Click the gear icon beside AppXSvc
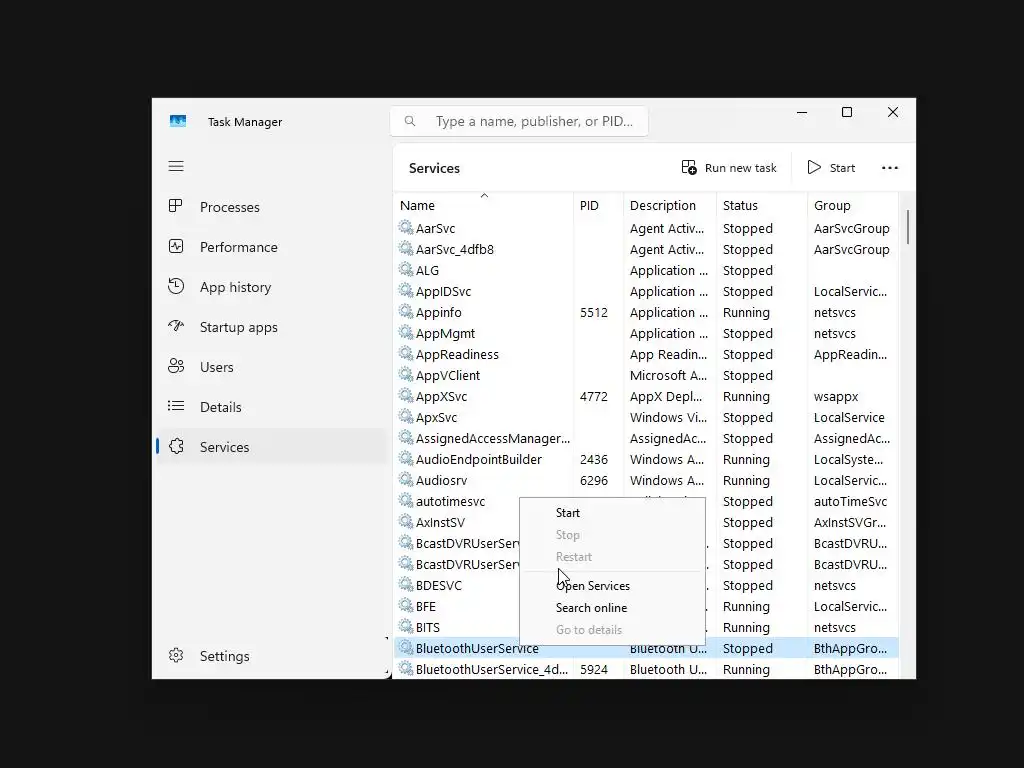1024x768 pixels. coord(406,395)
